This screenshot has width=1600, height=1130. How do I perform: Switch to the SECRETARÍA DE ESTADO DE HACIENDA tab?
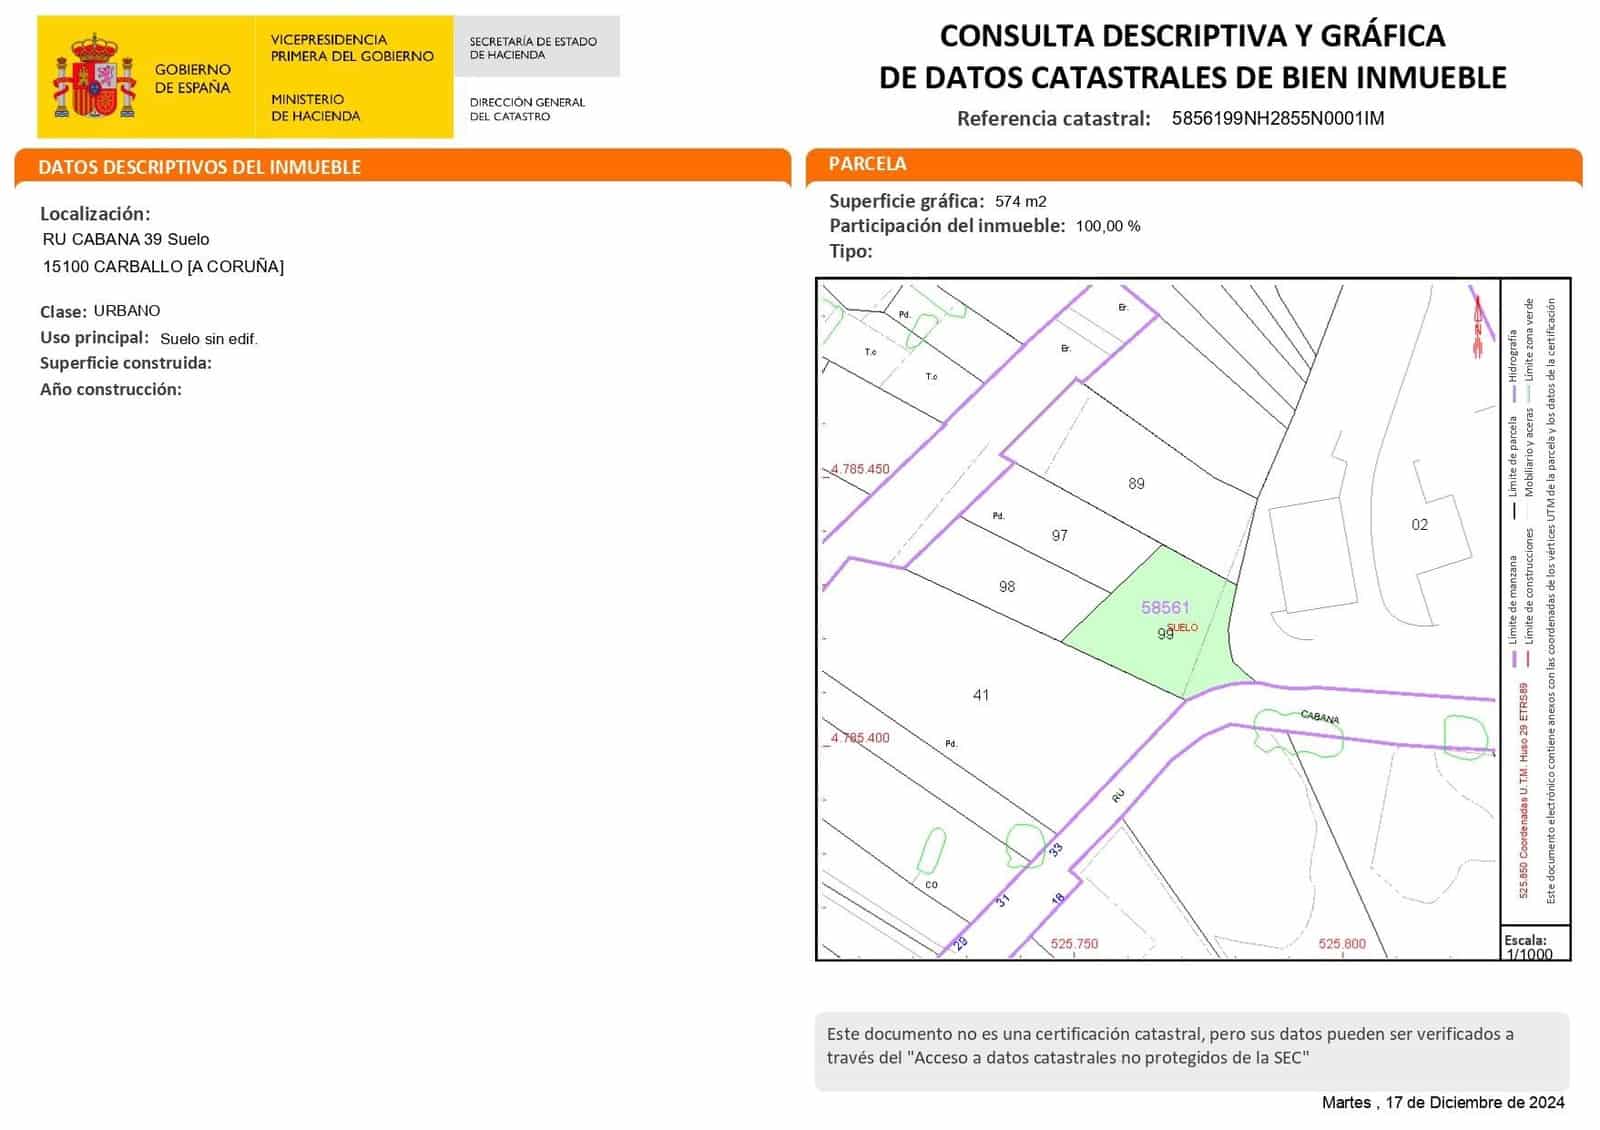pos(535,48)
